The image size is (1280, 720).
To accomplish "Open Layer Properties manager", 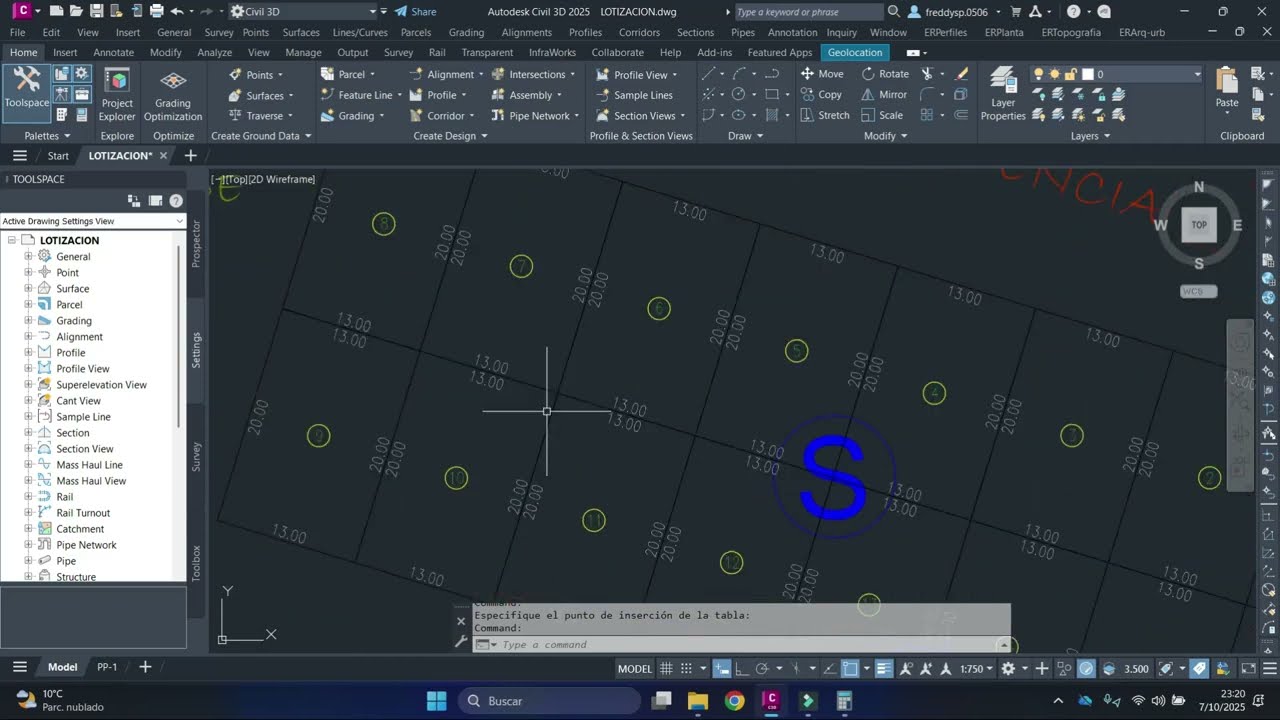I will click(x=1003, y=95).
